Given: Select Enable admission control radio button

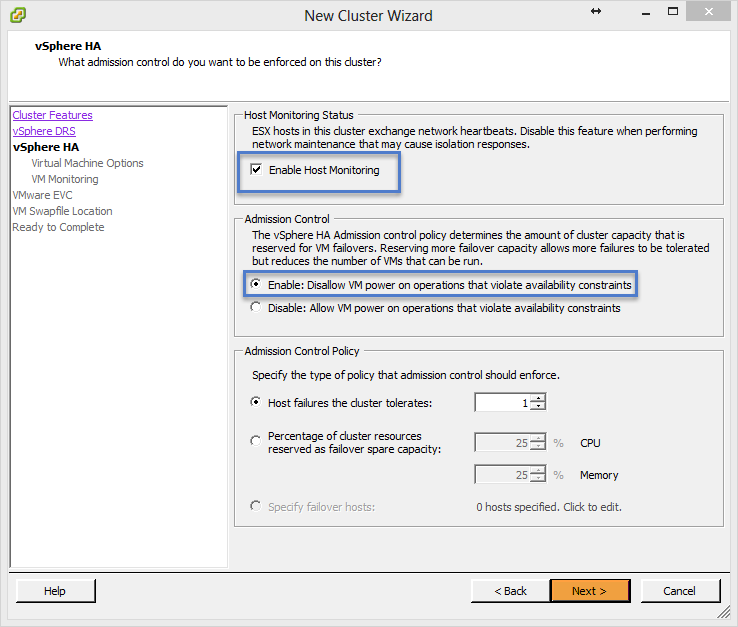Looking at the screenshot, I should (x=256, y=284).
